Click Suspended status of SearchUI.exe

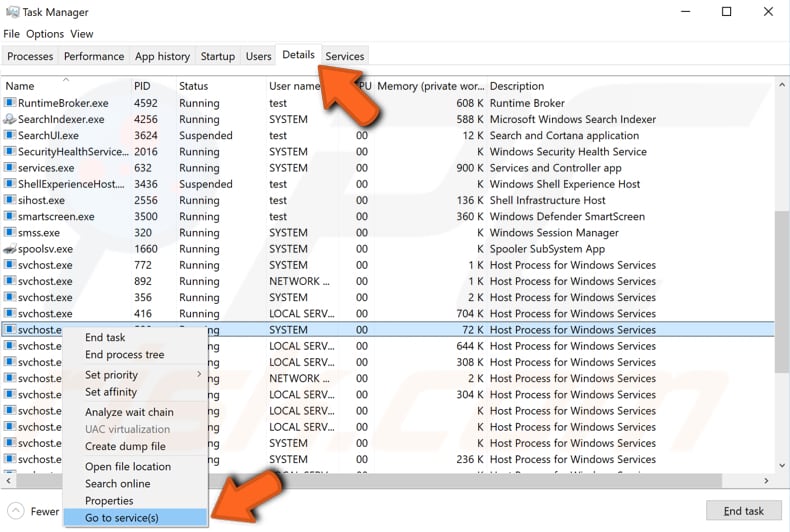click(x=206, y=135)
